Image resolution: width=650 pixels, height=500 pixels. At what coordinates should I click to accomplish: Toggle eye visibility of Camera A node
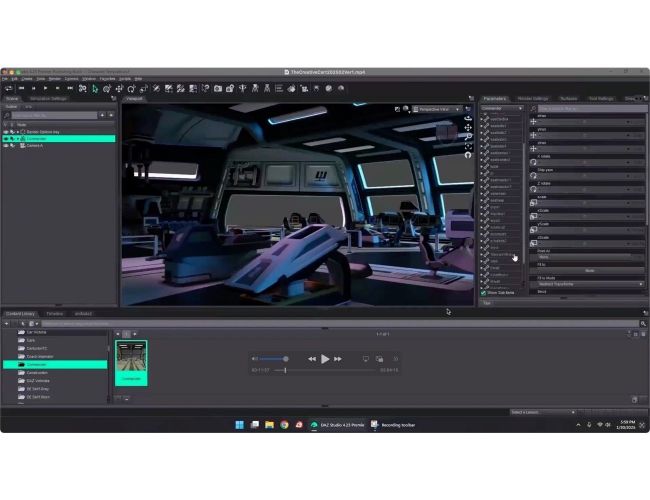coord(5,146)
